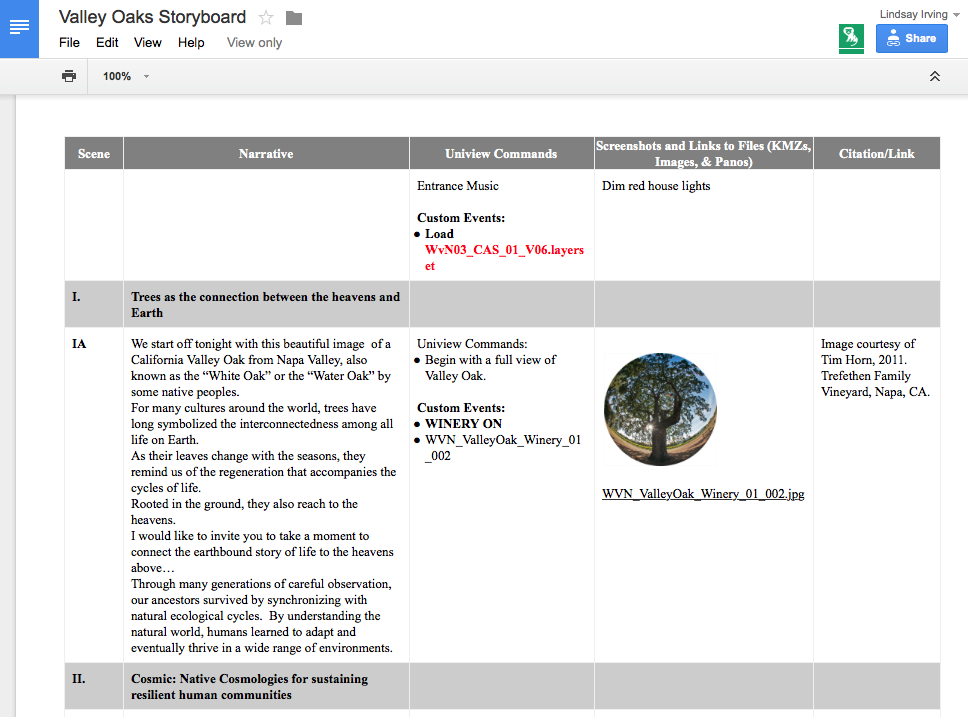Screen dimensions: 968x717
Task: Click the Entrance Music text
Action: pyautogui.click(x=457, y=186)
